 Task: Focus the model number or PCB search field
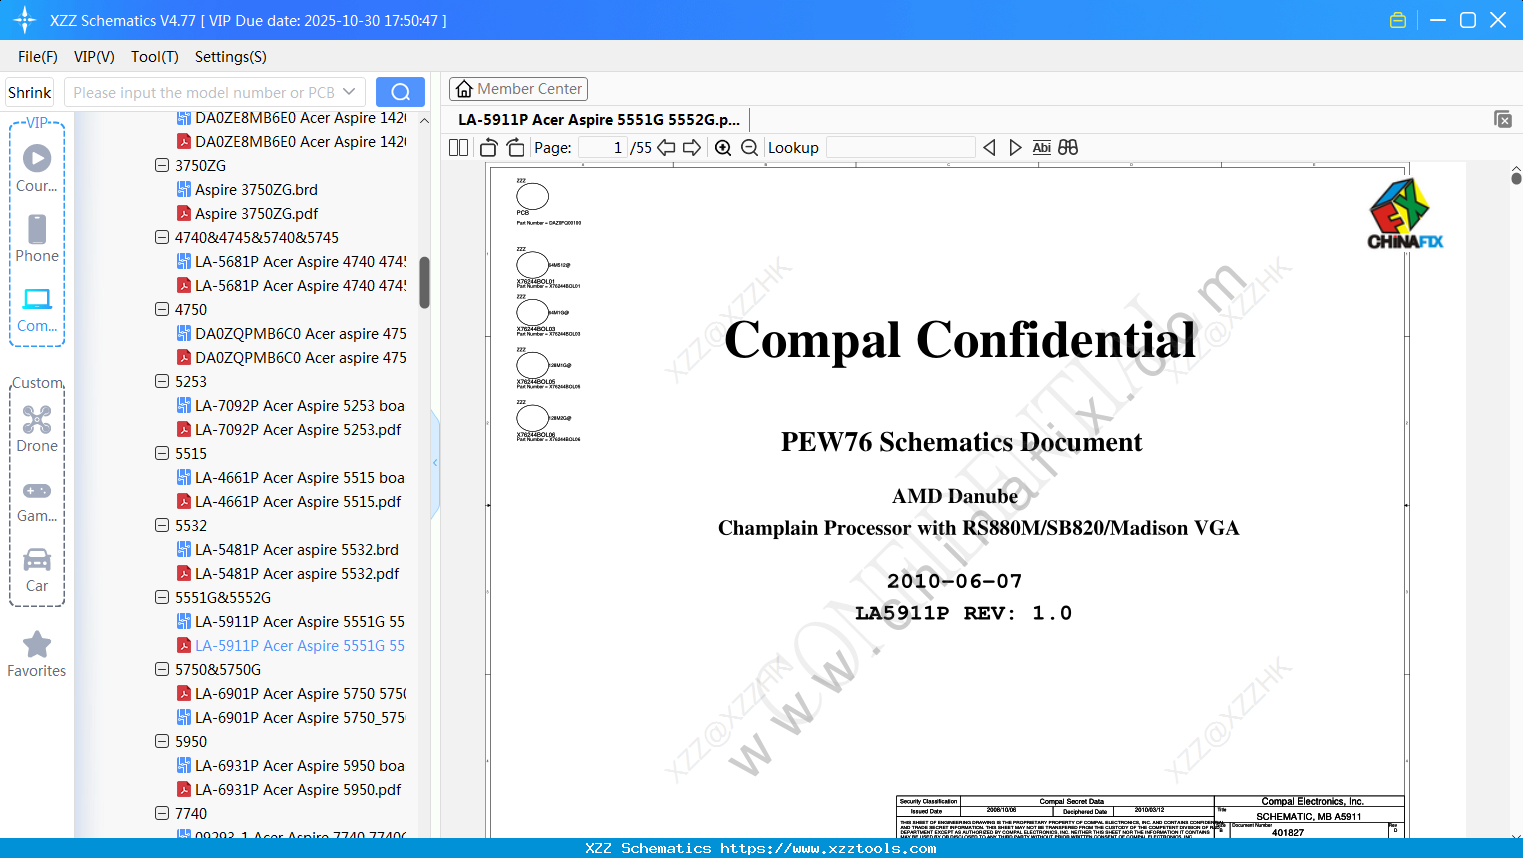(x=203, y=92)
